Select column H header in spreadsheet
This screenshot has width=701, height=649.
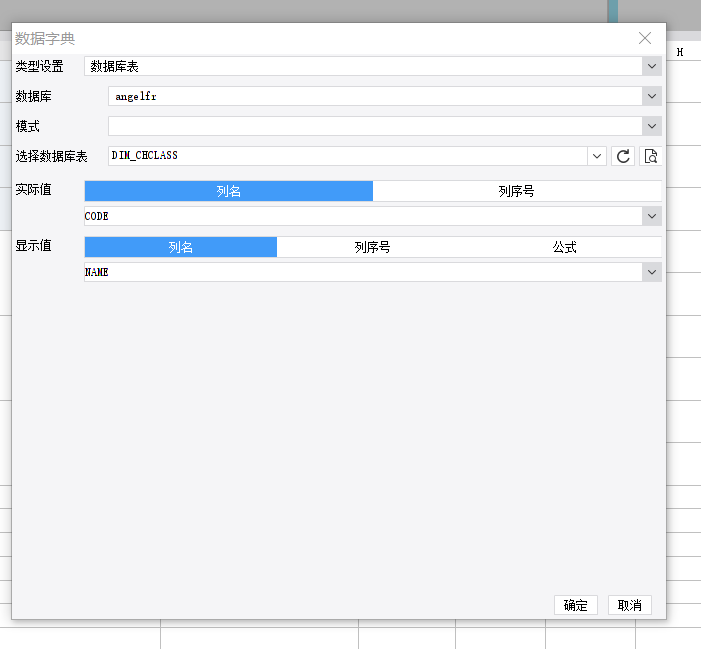pyautogui.click(x=680, y=52)
